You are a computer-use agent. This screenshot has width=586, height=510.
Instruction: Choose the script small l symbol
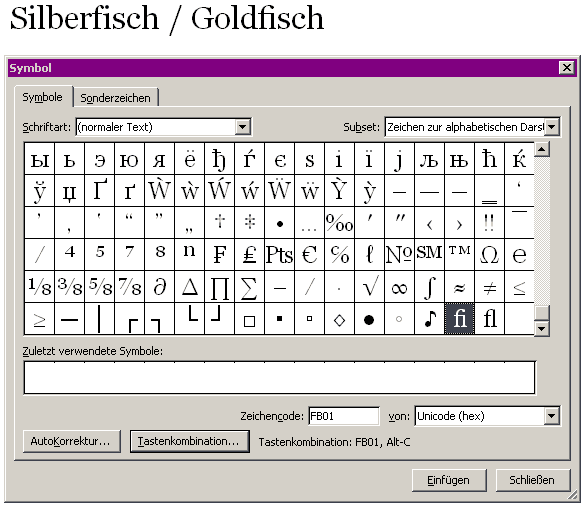[x=370, y=255]
